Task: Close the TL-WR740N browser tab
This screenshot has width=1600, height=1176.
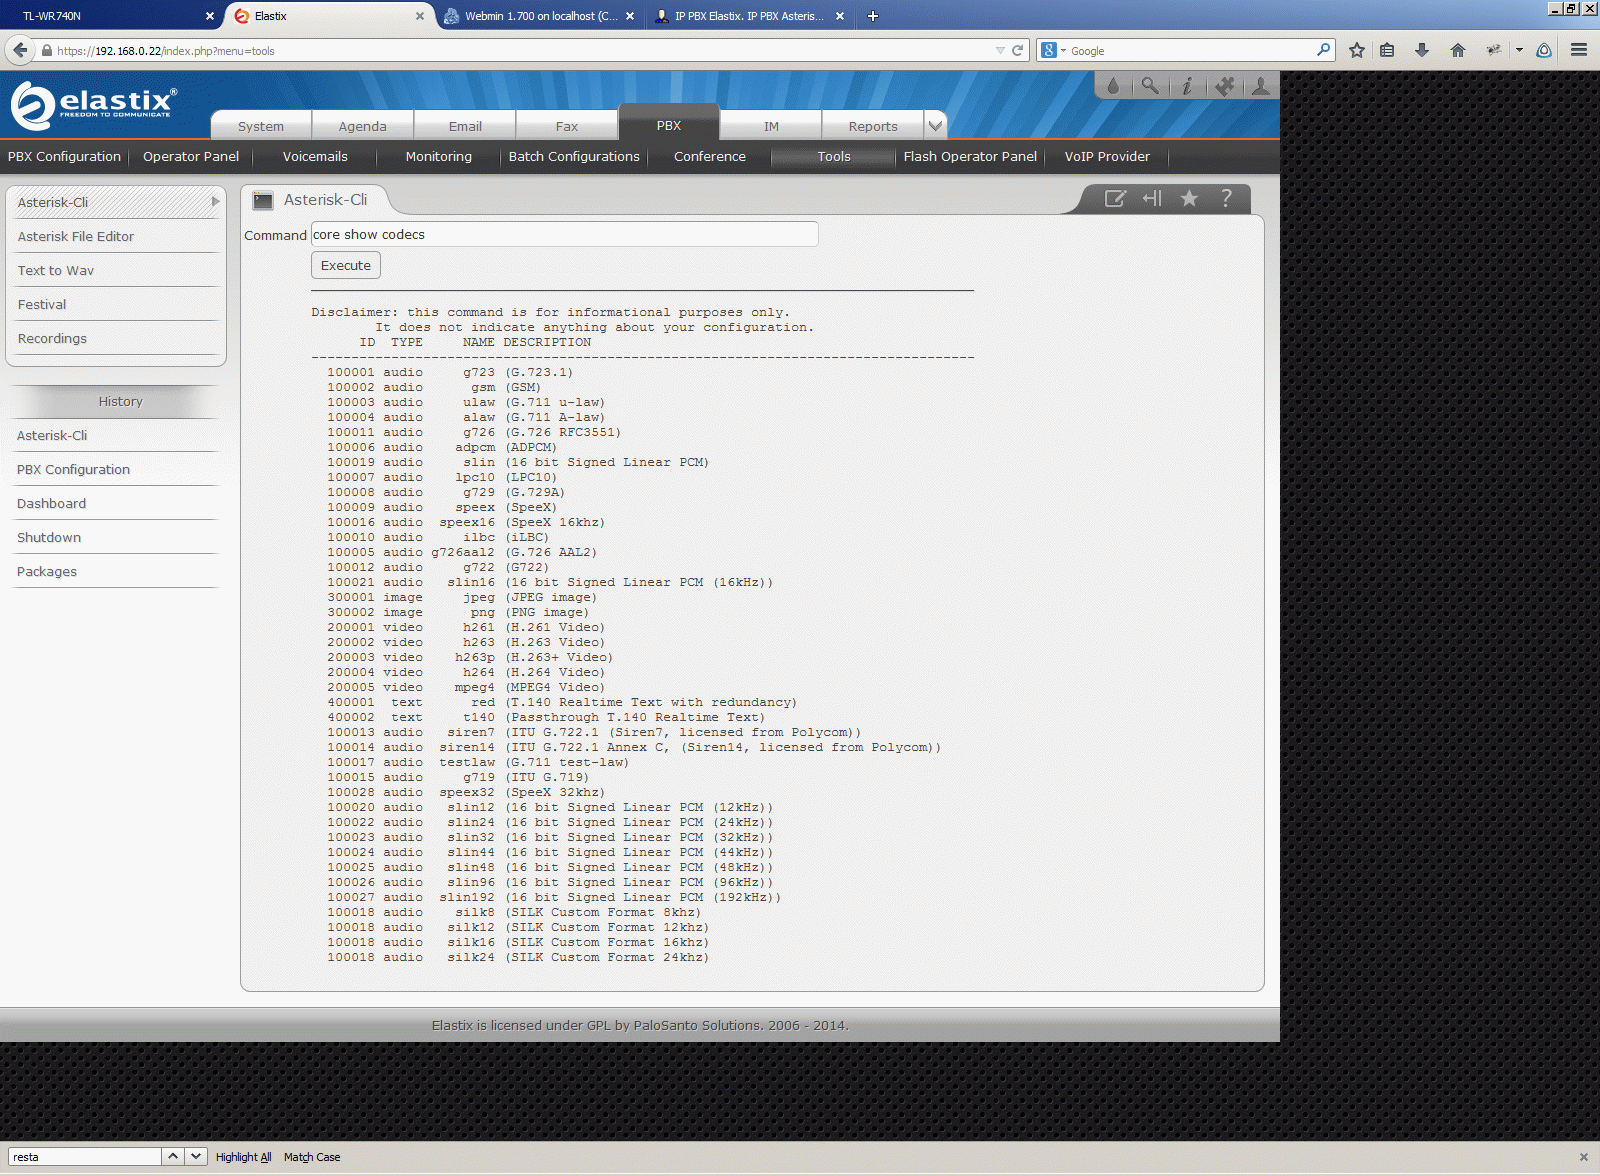Action: tap(210, 16)
